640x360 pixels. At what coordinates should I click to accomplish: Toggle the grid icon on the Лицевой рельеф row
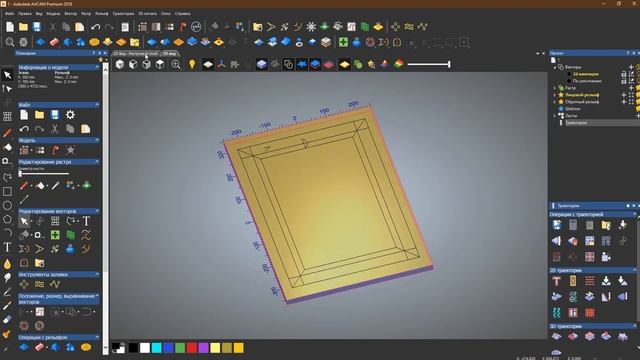tap(631, 95)
